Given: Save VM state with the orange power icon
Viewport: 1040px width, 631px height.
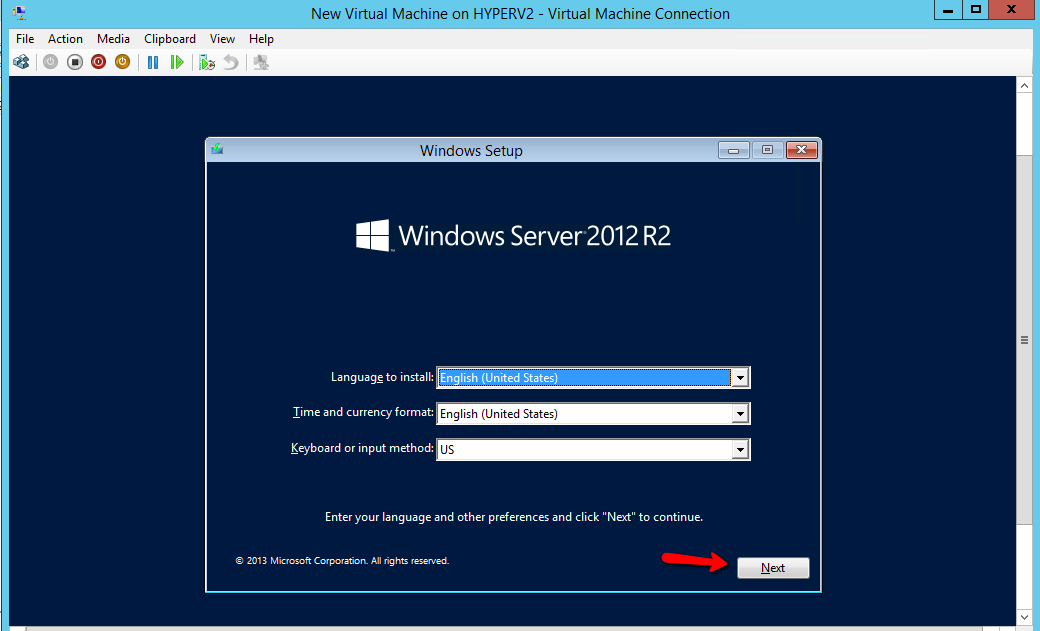Looking at the screenshot, I should [x=123, y=62].
